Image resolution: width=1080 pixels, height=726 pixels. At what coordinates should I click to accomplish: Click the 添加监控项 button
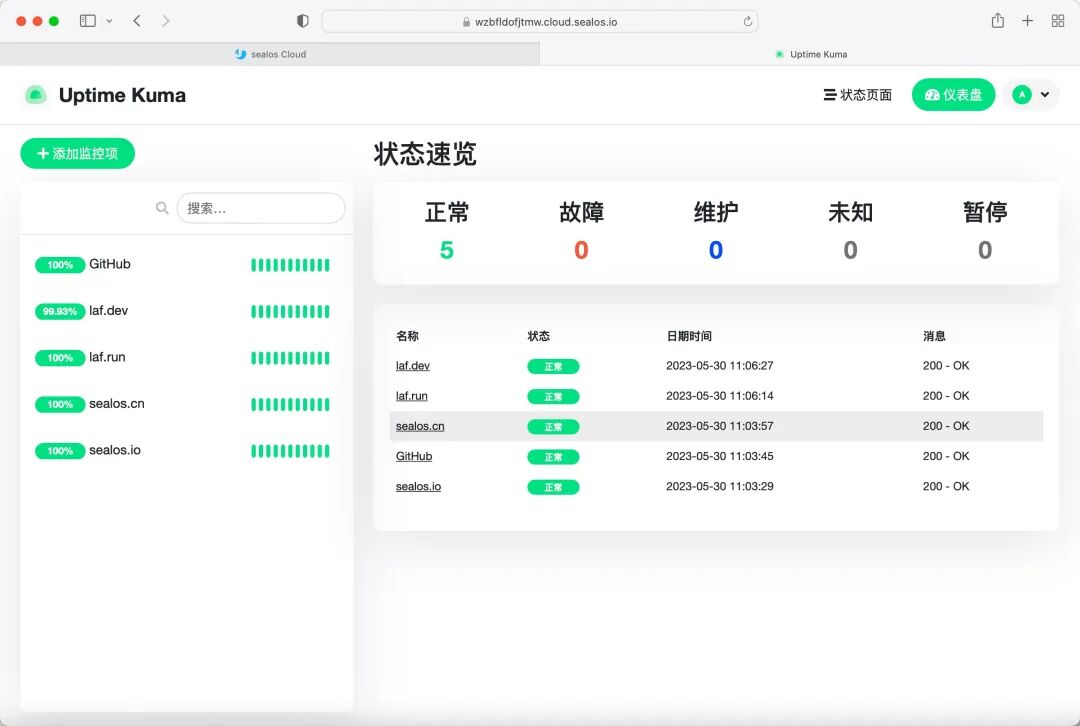(x=78, y=153)
